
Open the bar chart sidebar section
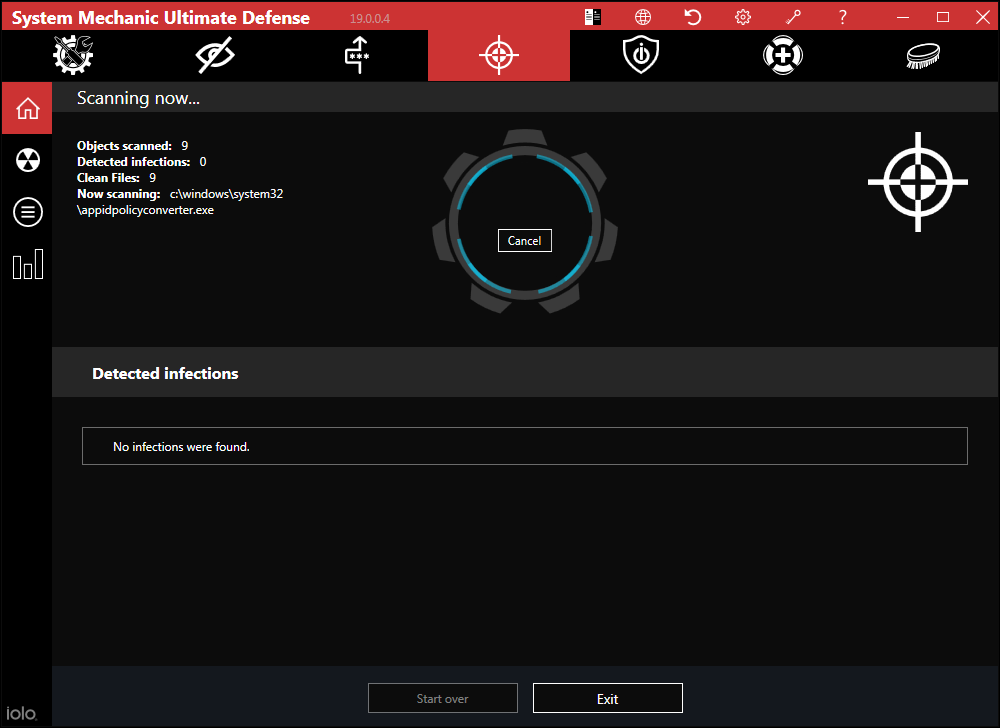pos(27,264)
